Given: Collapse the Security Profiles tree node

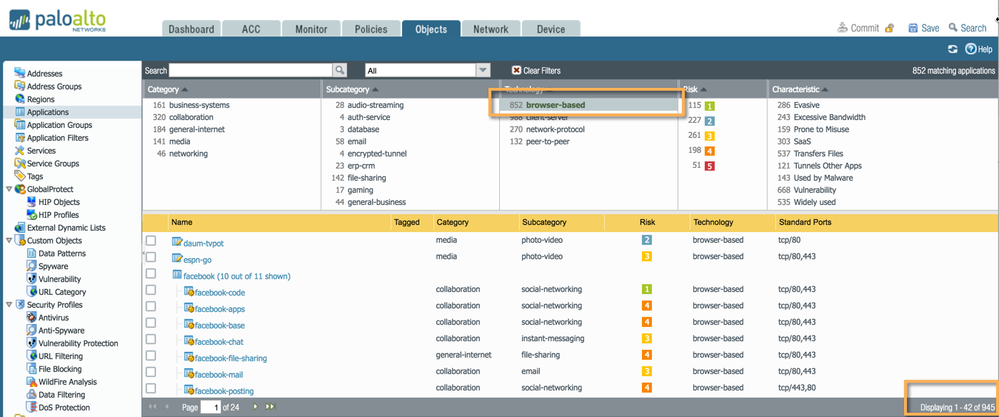Looking at the screenshot, I should [9, 305].
